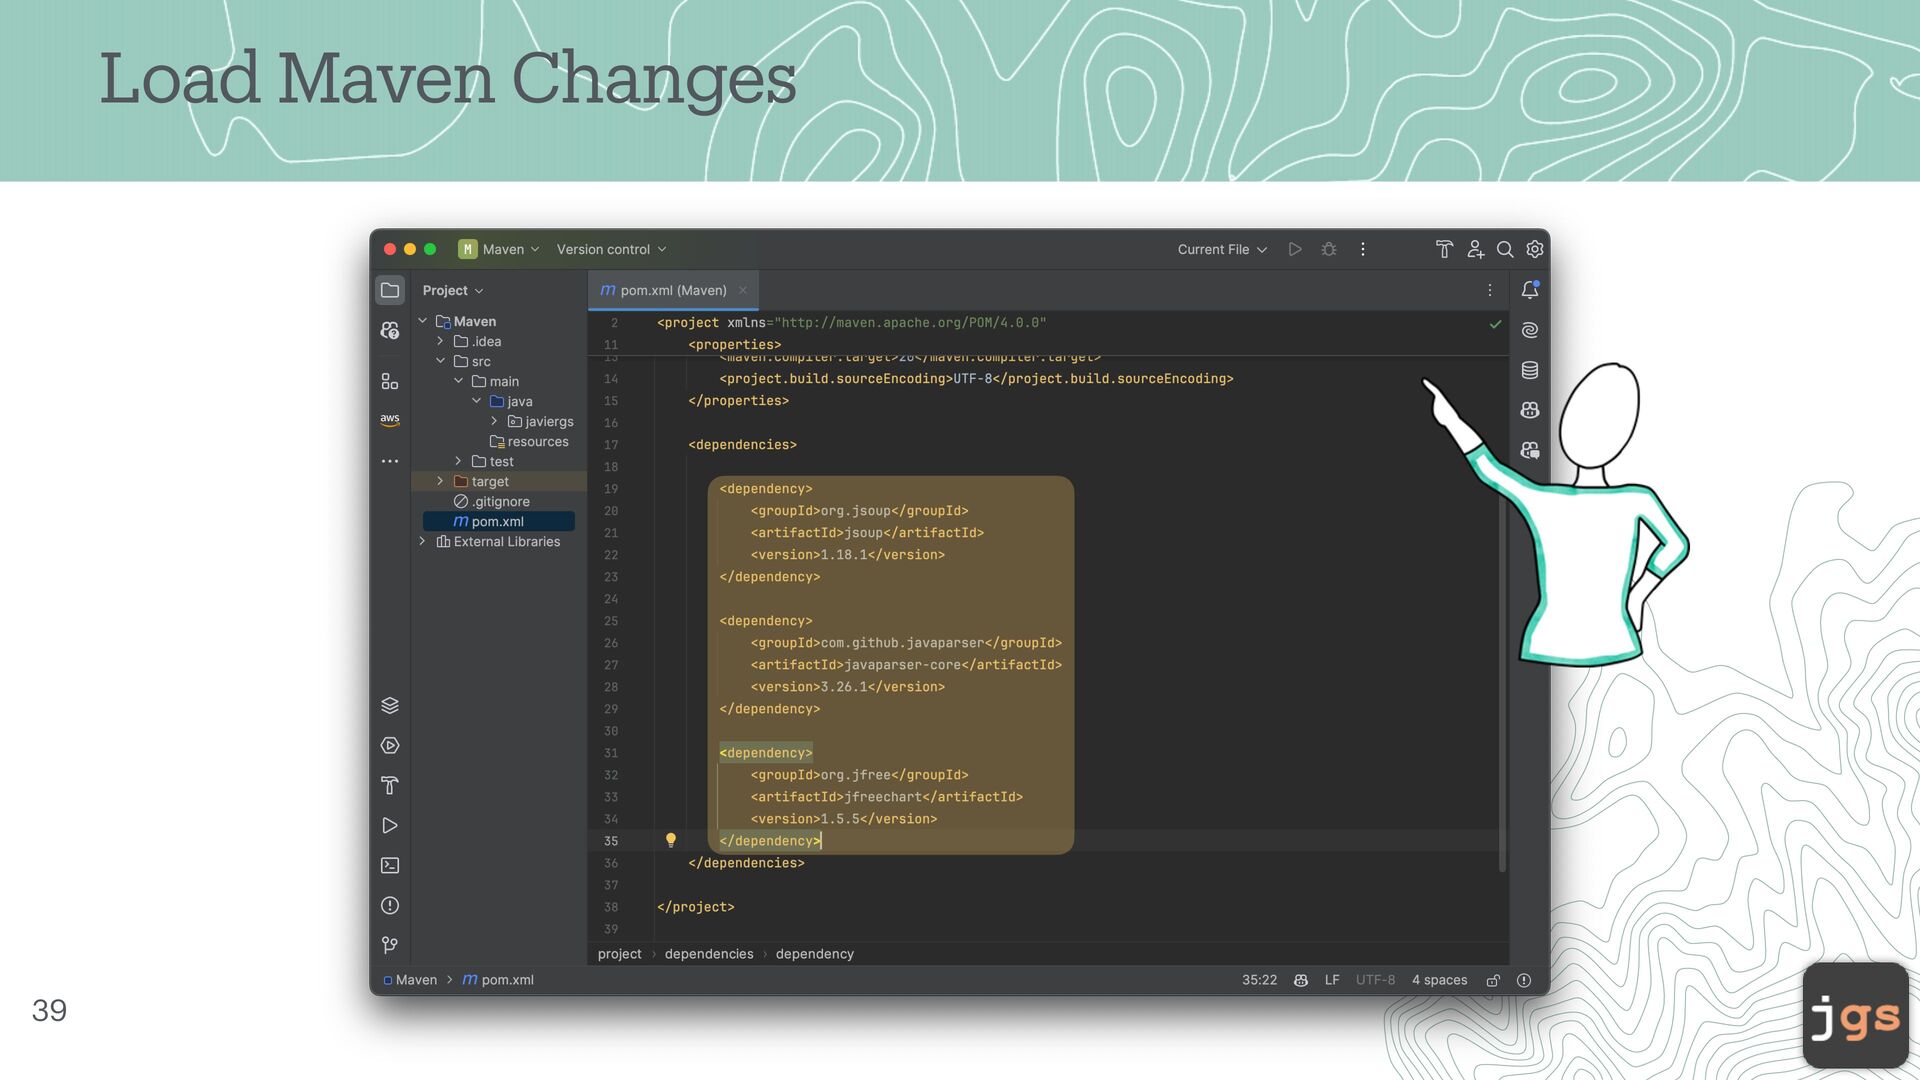Open IDE settings gear icon
Screen dimensions: 1920x1080
tap(1535, 249)
